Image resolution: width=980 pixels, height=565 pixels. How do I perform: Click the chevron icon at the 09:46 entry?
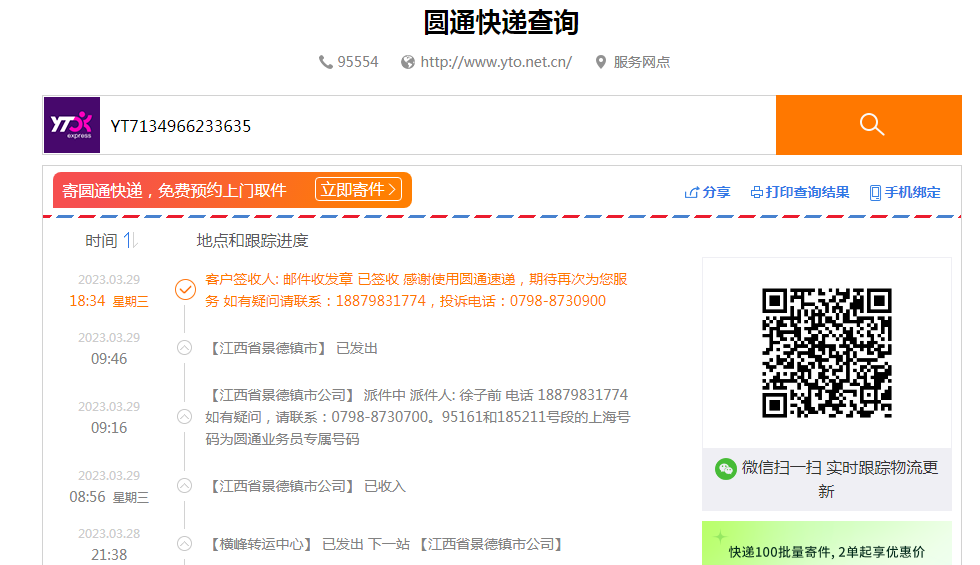pos(184,348)
